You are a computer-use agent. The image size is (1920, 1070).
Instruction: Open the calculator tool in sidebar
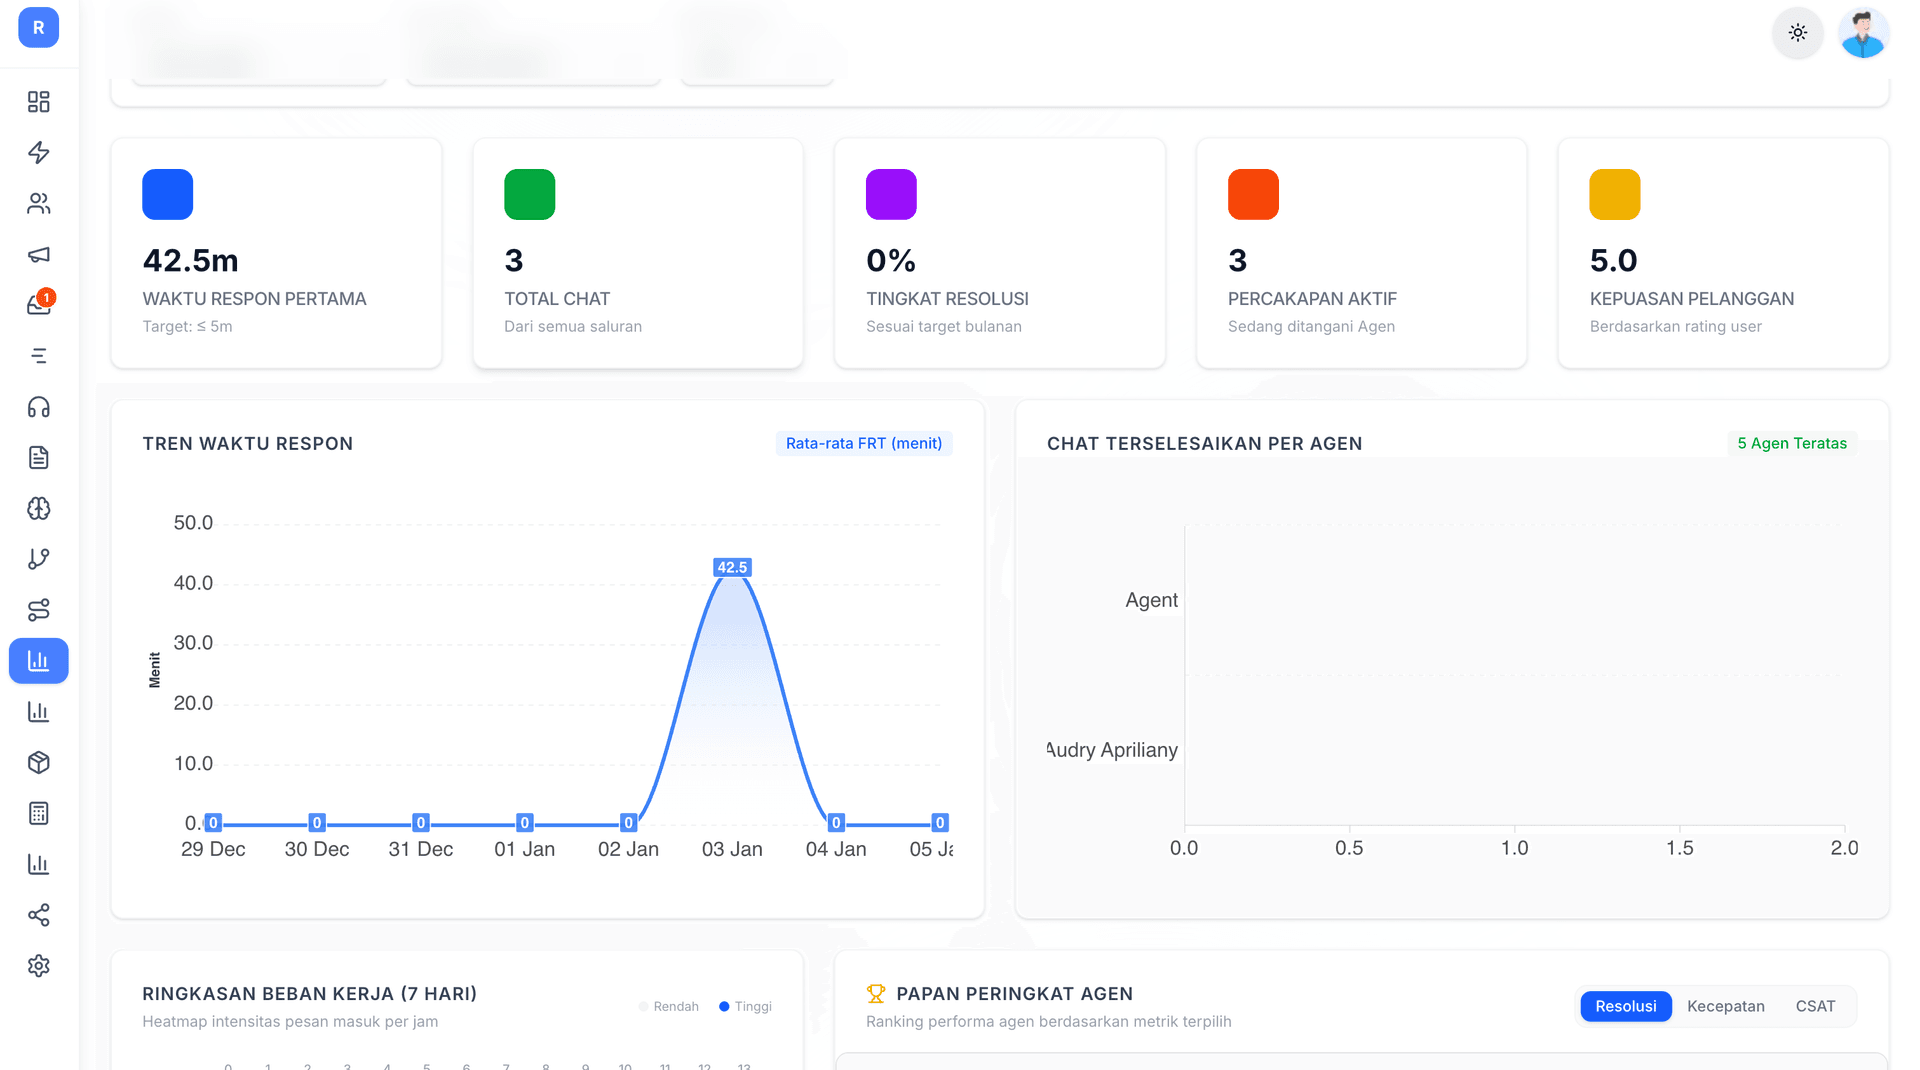click(39, 813)
